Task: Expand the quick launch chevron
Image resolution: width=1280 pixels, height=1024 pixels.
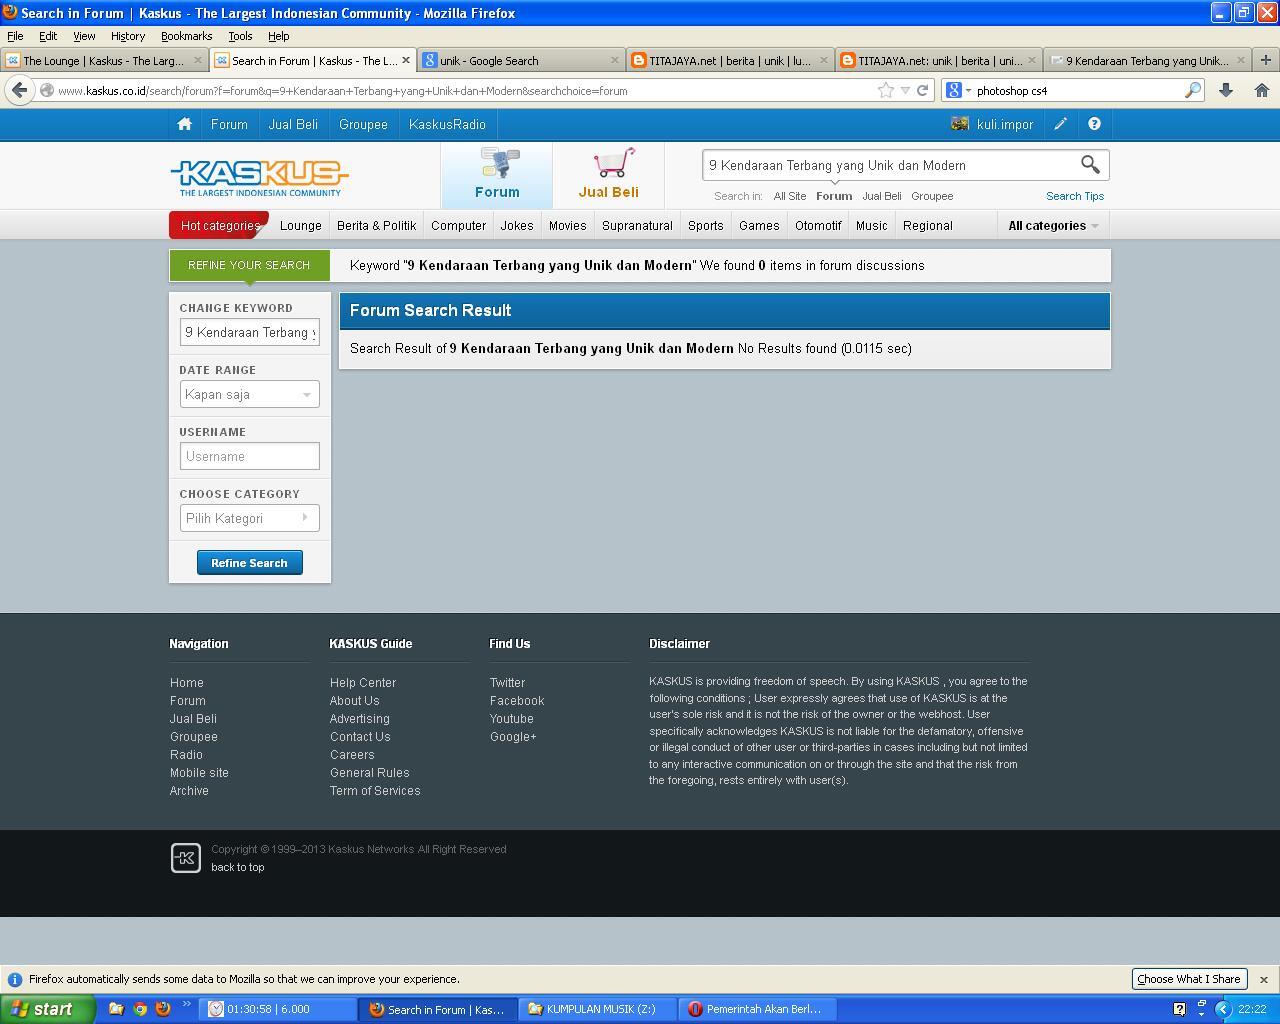Action: (186, 1005)
